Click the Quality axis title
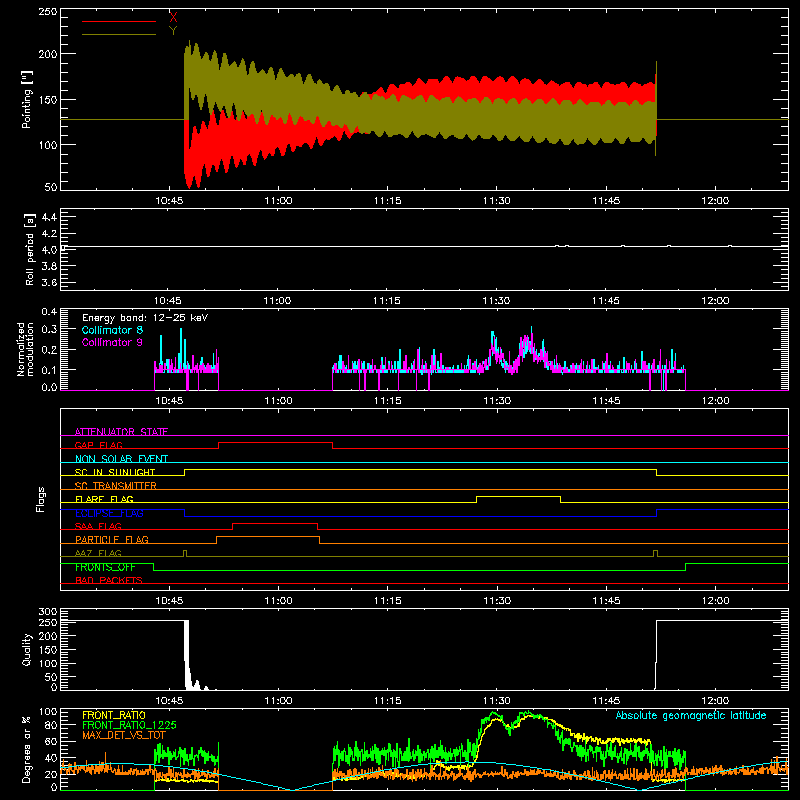Viewport: 800px width, 800px height. (27, 649)
